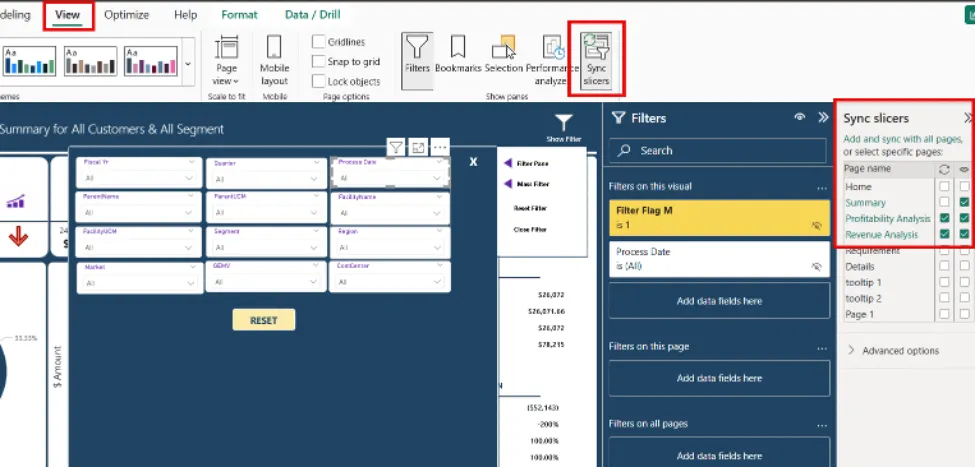Screen dimensions: 977x468
Task: Click the focus mode icon on visual
Action: coord(418,148)
